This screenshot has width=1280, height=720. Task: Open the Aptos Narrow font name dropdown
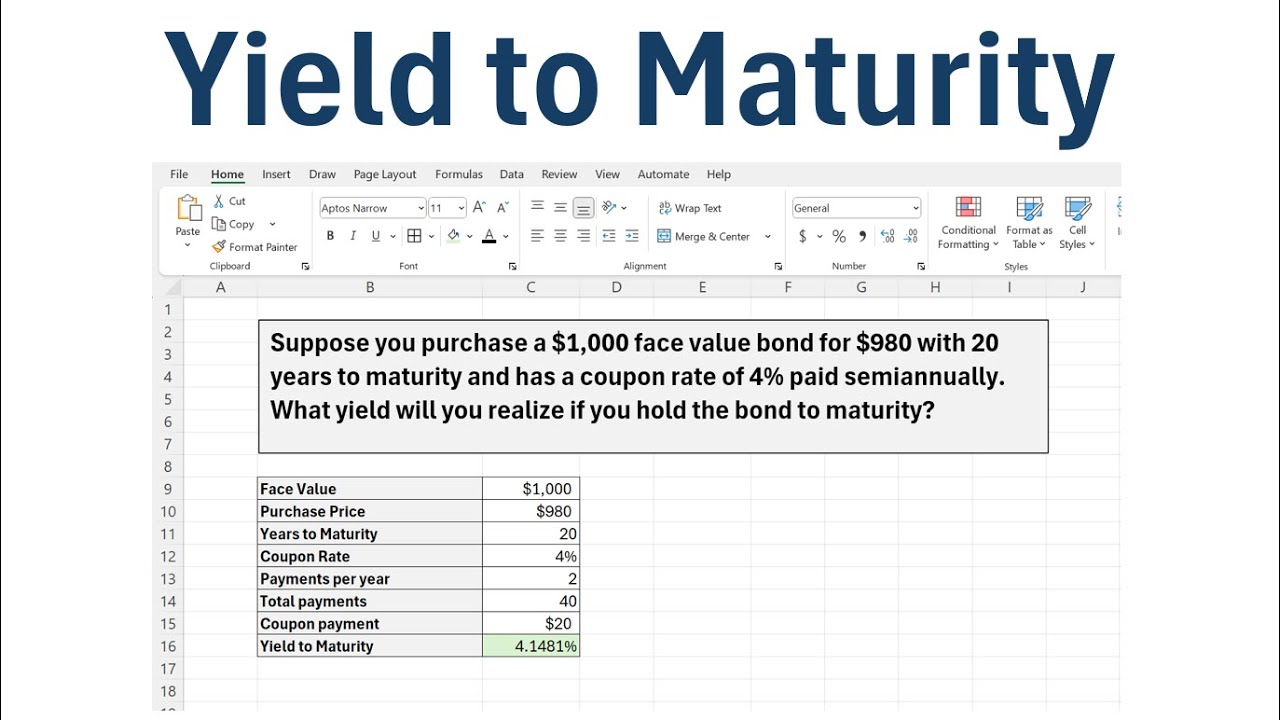[x=421, y=208]
